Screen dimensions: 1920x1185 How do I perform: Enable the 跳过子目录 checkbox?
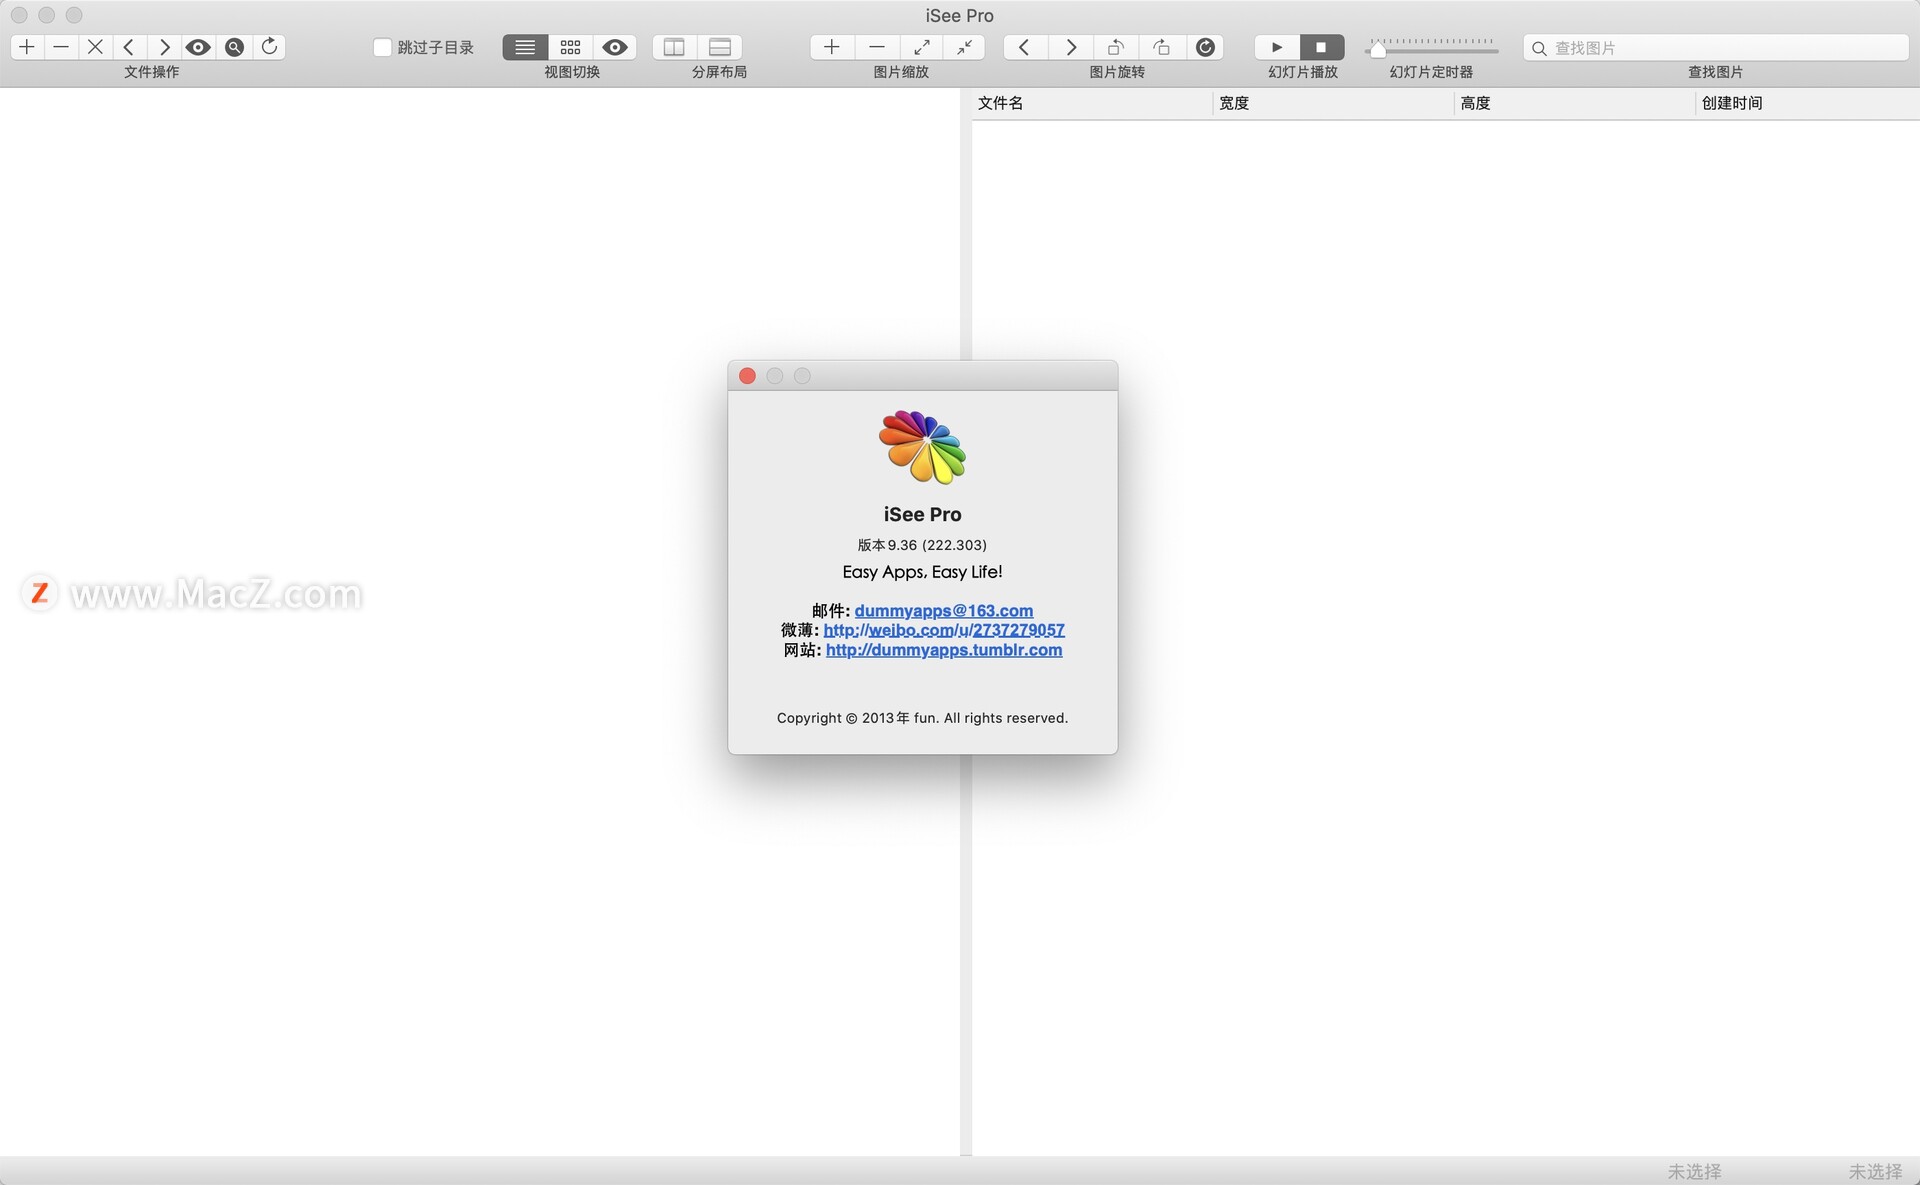pos(382,47)
